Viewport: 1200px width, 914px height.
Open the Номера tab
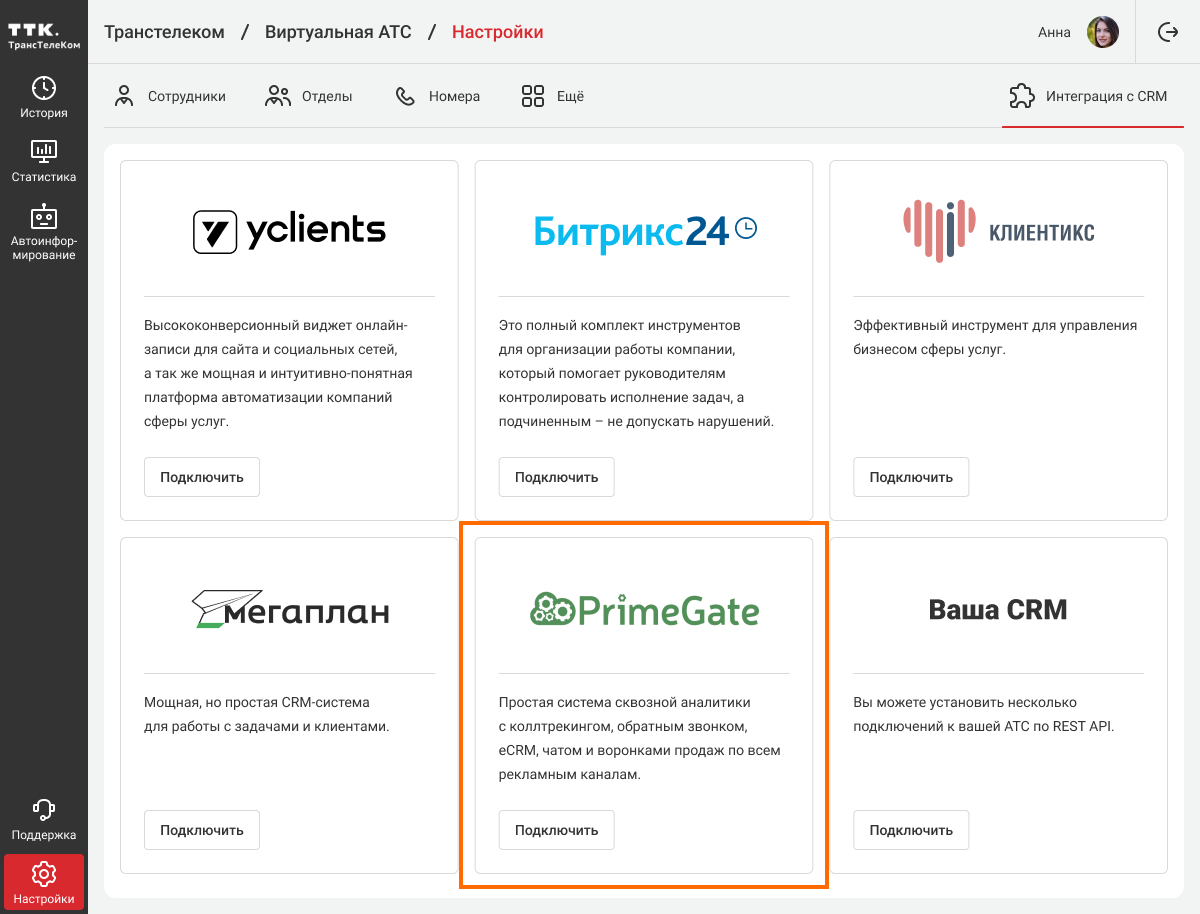437,97
